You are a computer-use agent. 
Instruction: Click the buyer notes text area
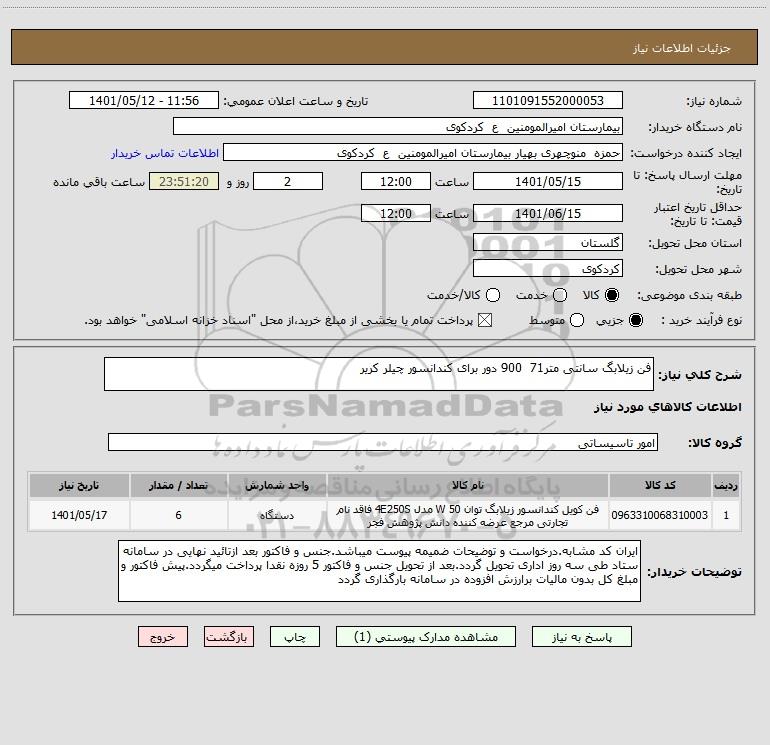click(x=379, y=571)
